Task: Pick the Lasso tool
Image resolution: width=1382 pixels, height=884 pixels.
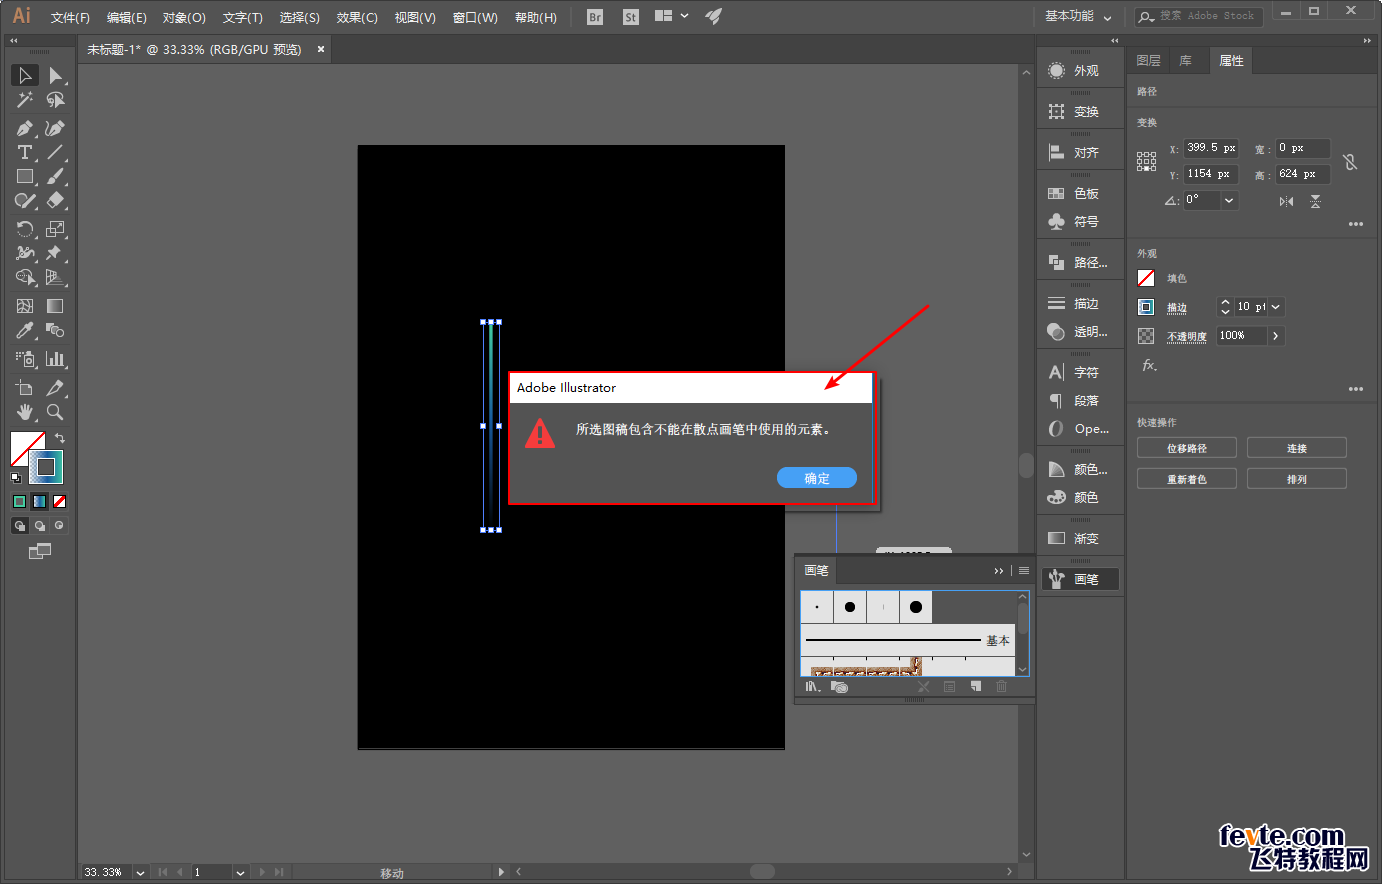Action: [x=56, y=100]
